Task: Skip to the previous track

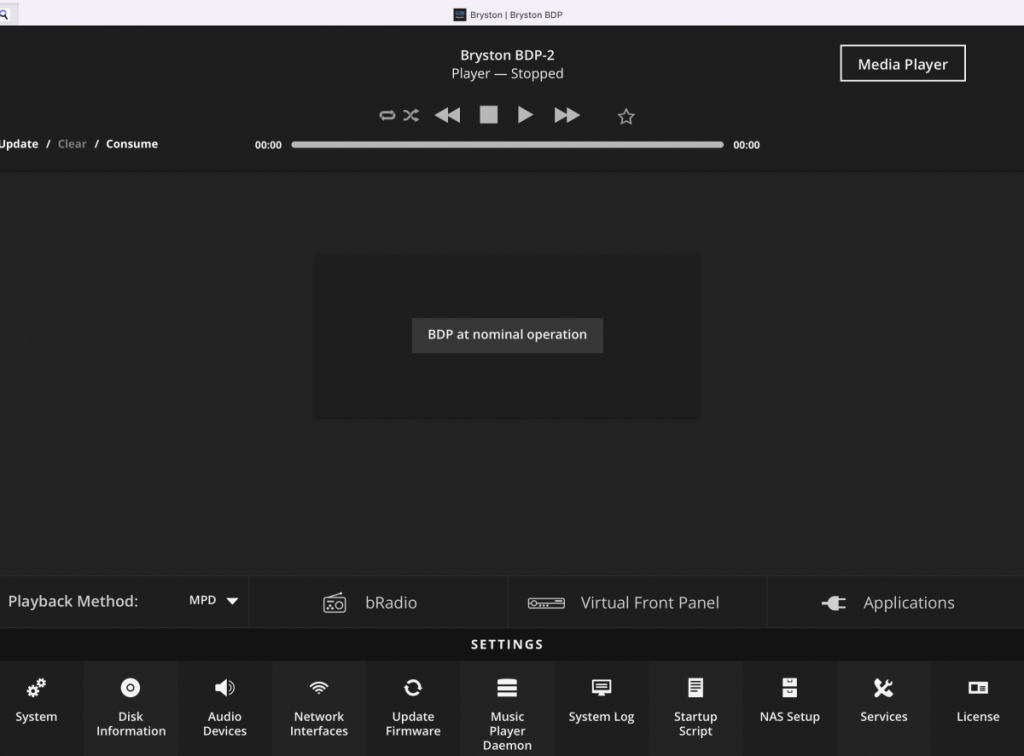Action: (x=447, y=116)
